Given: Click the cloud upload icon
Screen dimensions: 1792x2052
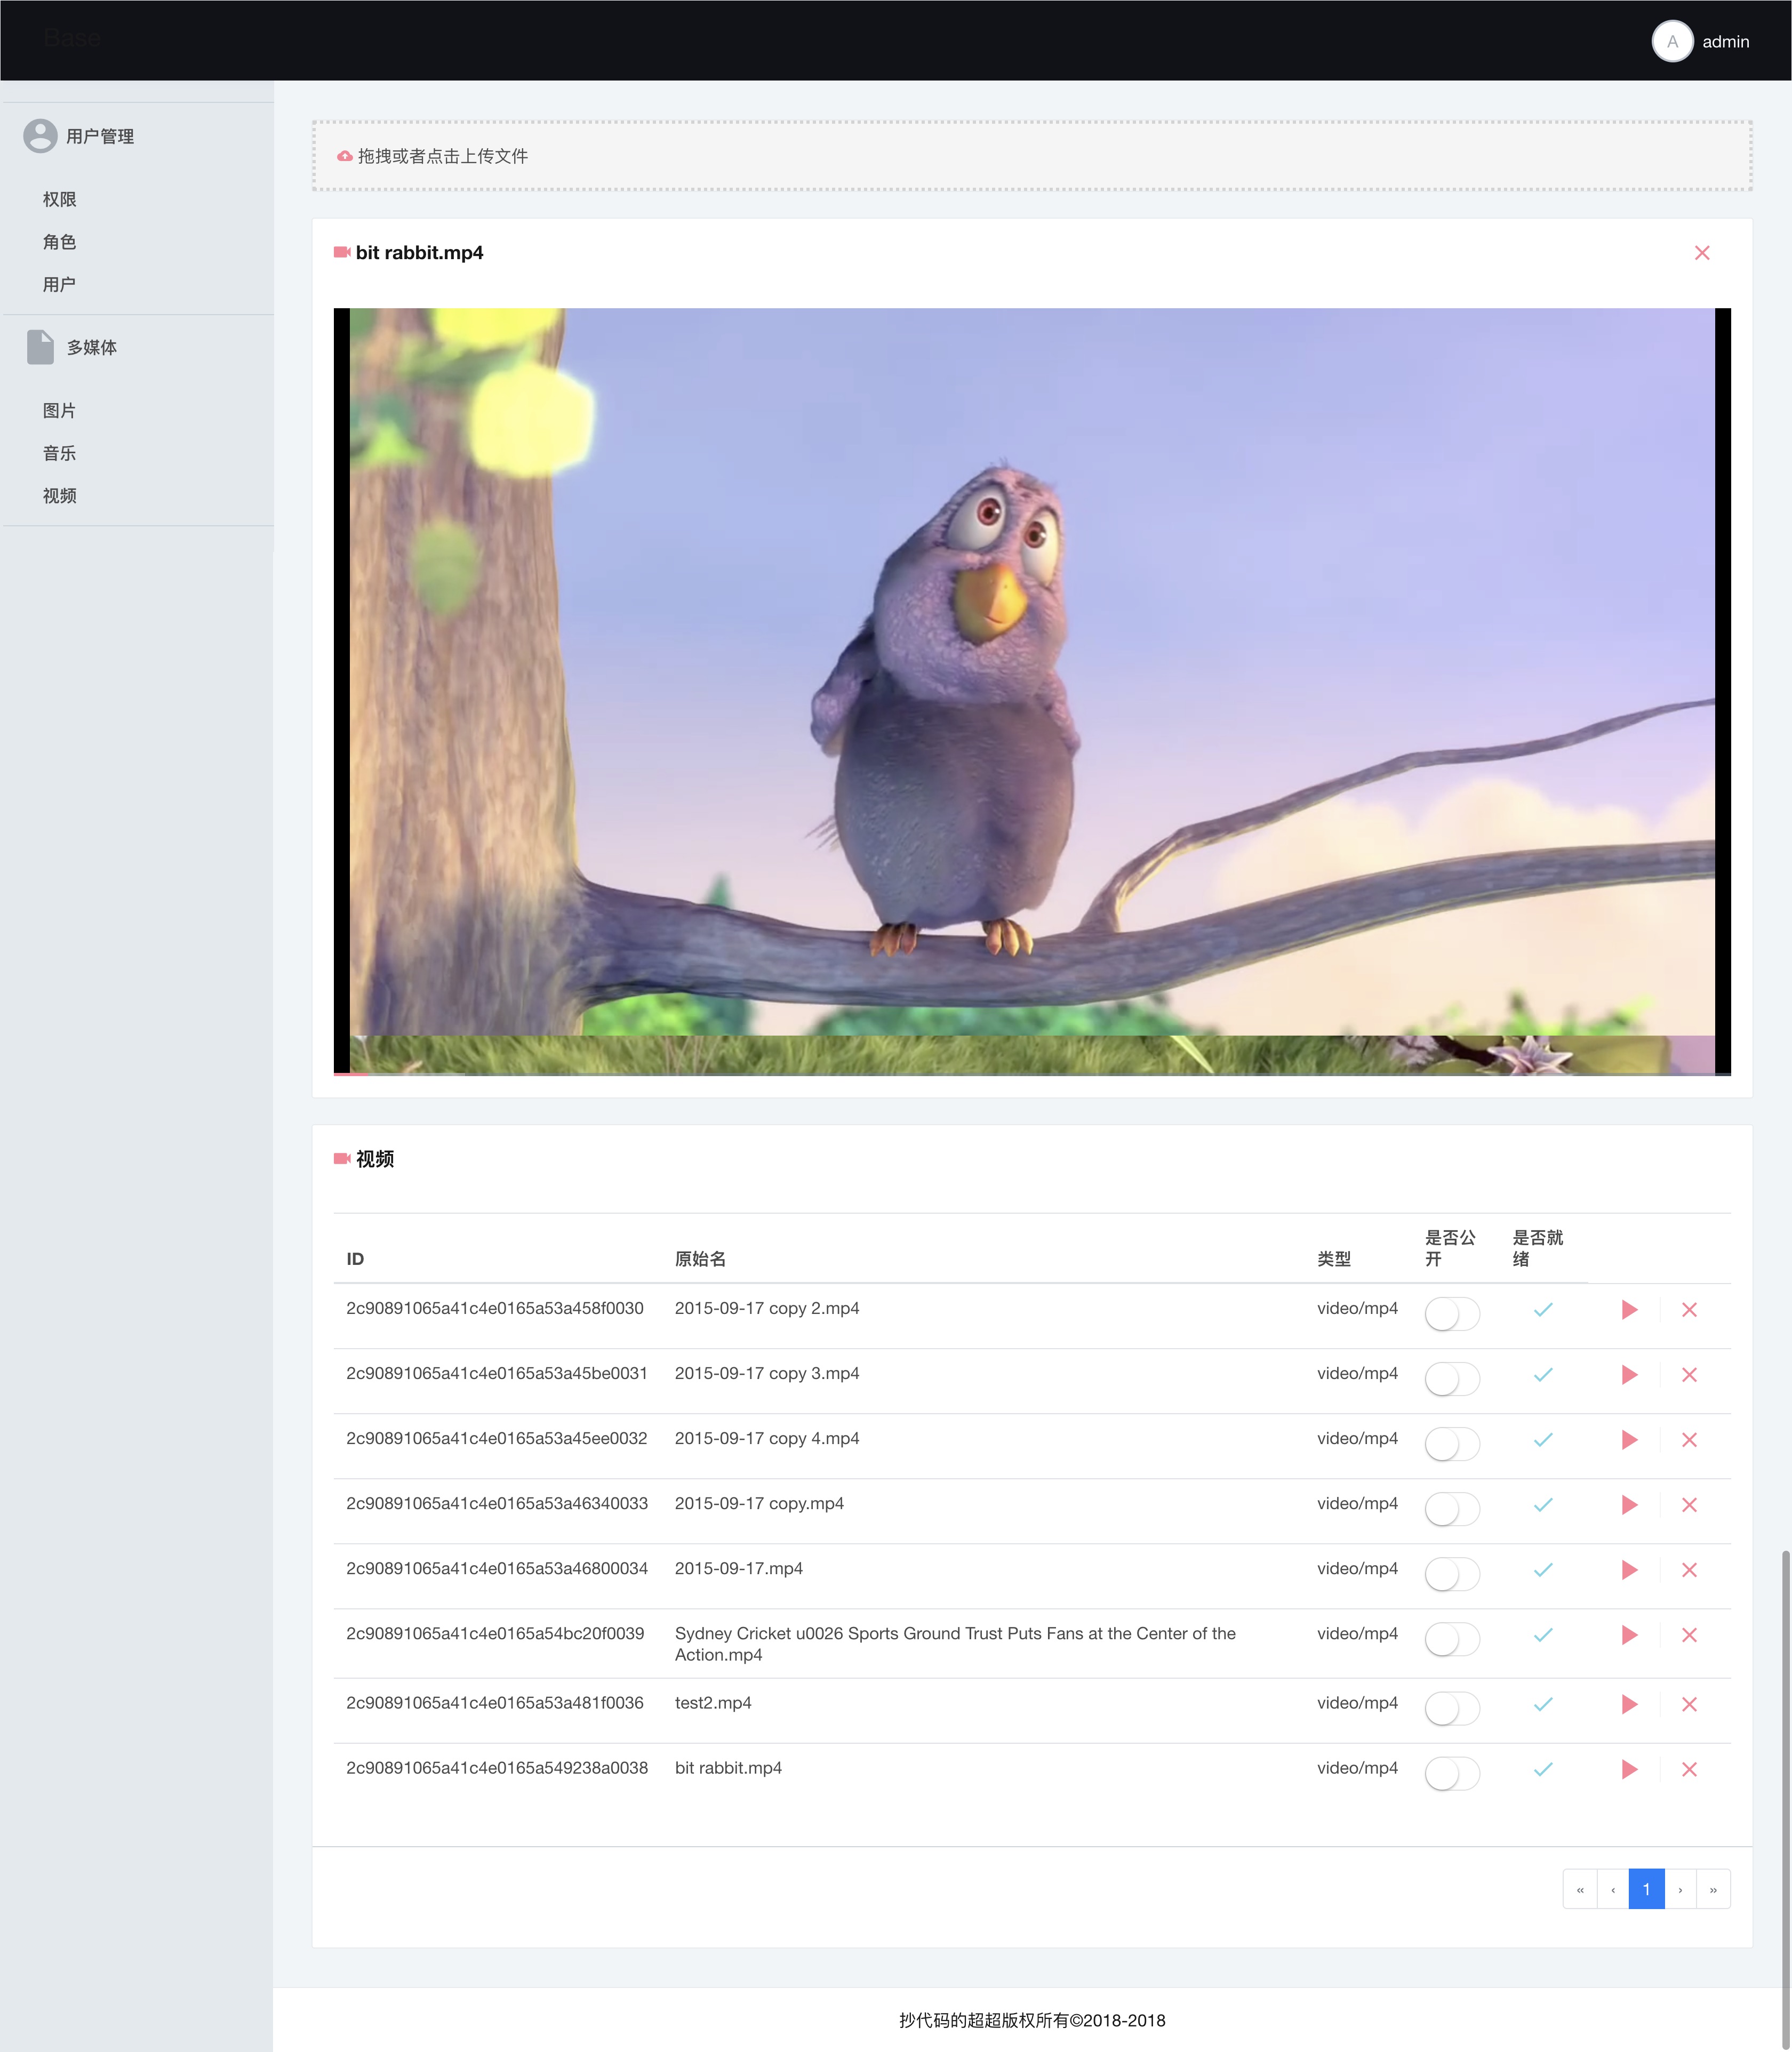Looking at the screenshot, I should [345, 156].
